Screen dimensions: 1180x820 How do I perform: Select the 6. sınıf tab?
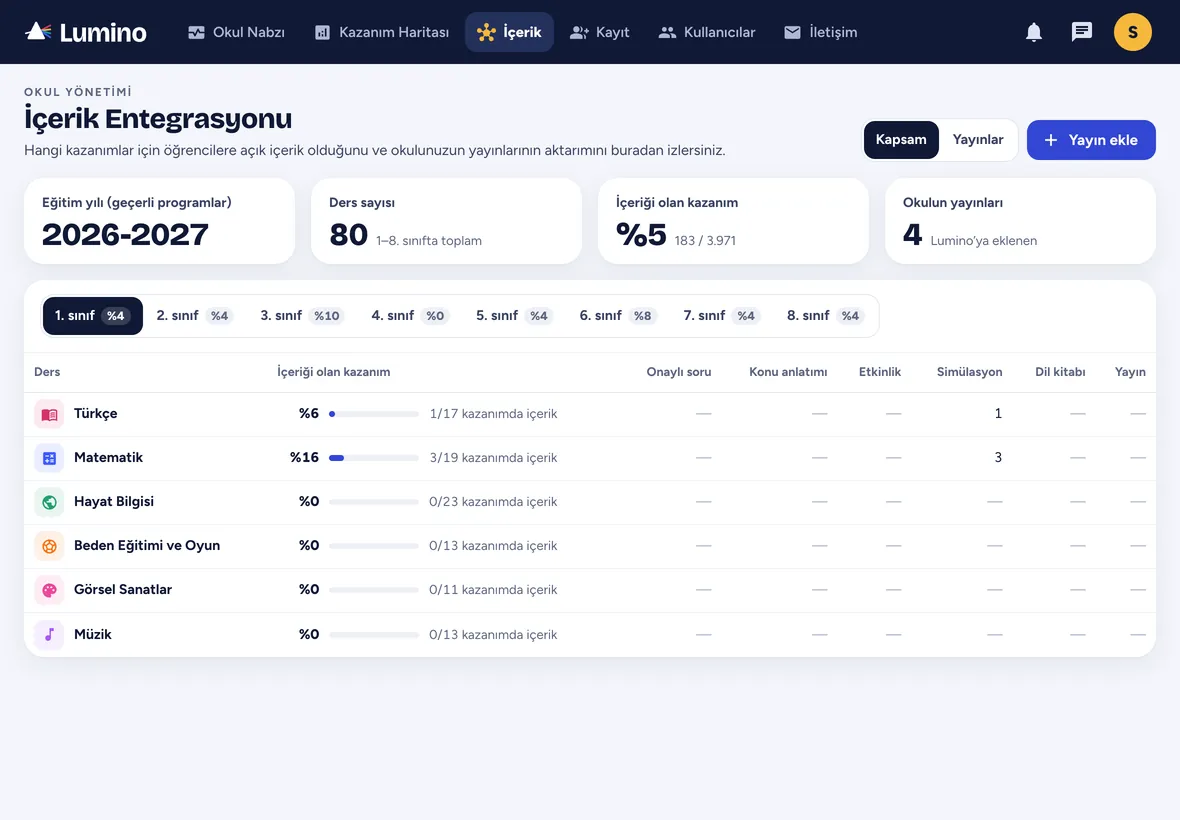(x=617, y=316)
